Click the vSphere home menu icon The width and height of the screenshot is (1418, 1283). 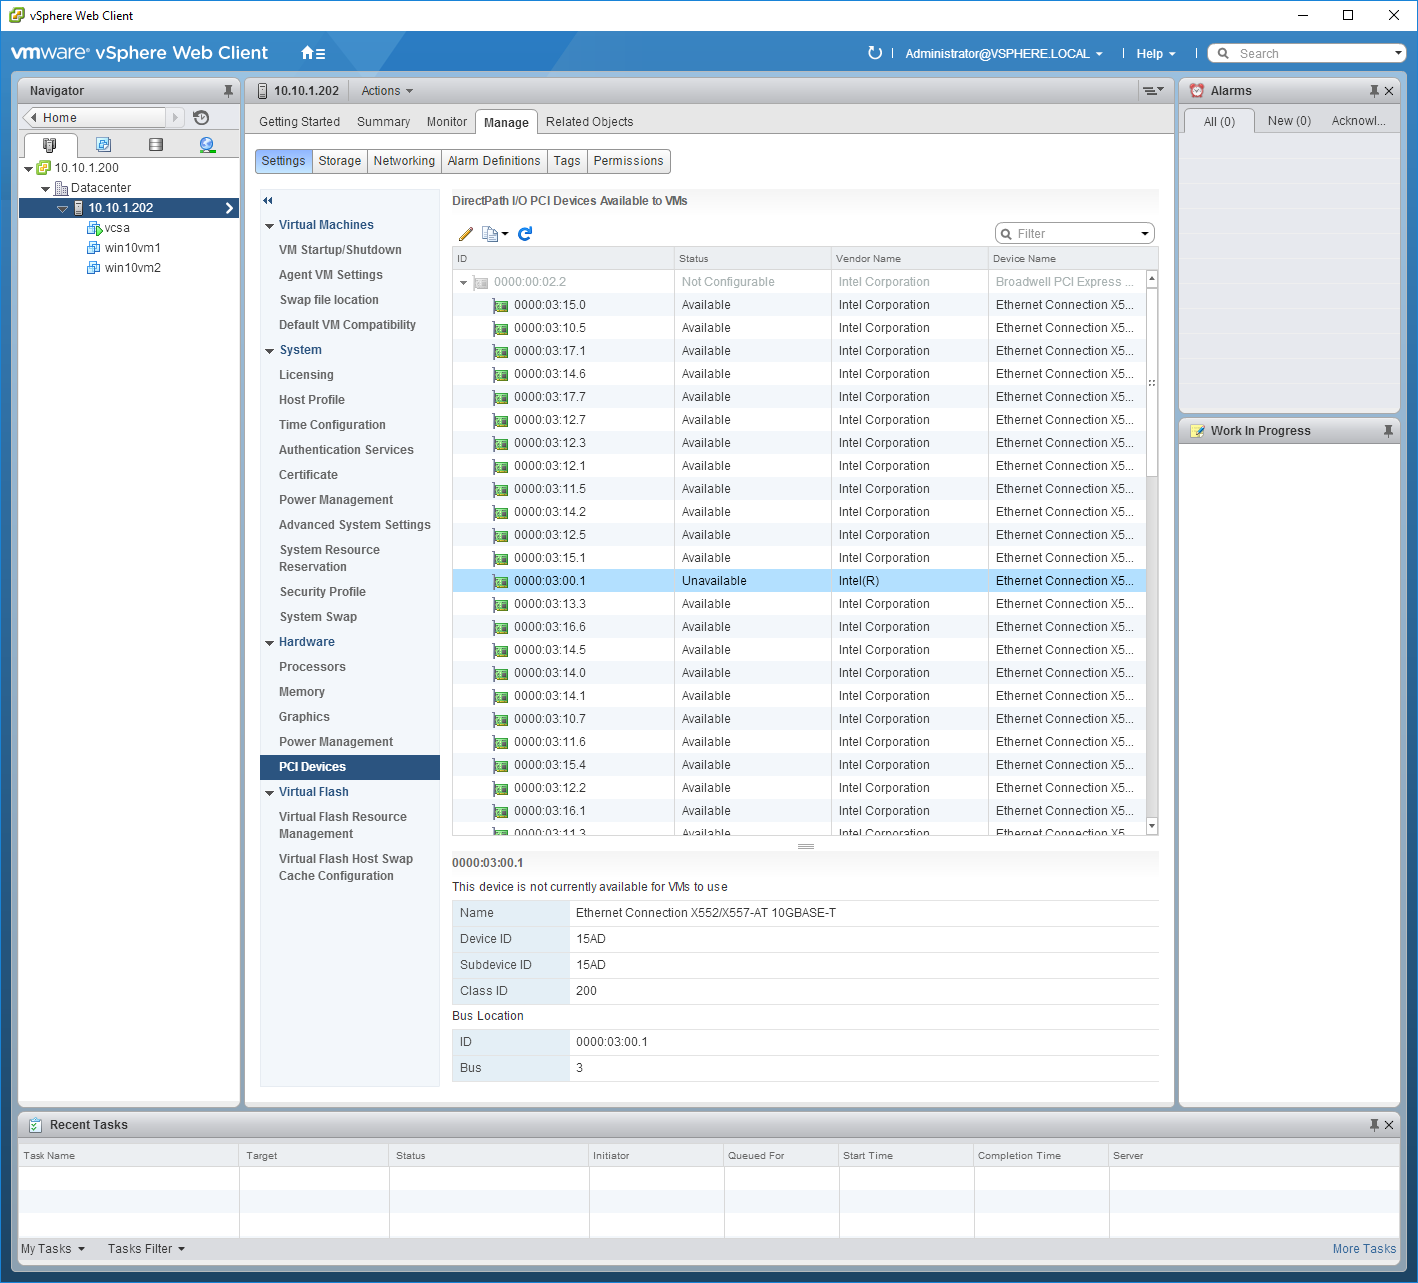click(313, 53)
